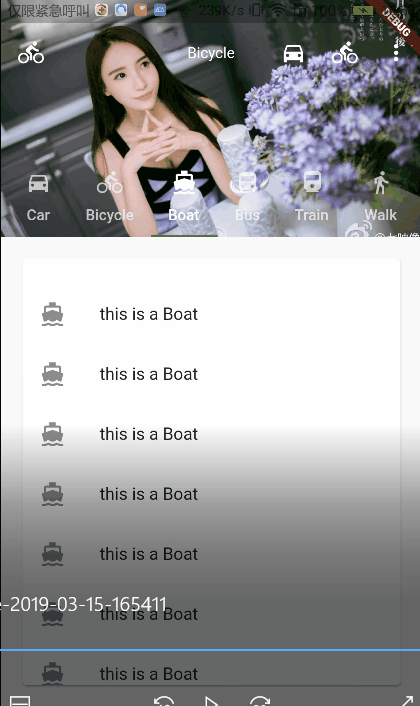Choose the Walk tab

(x=381, y=198)
